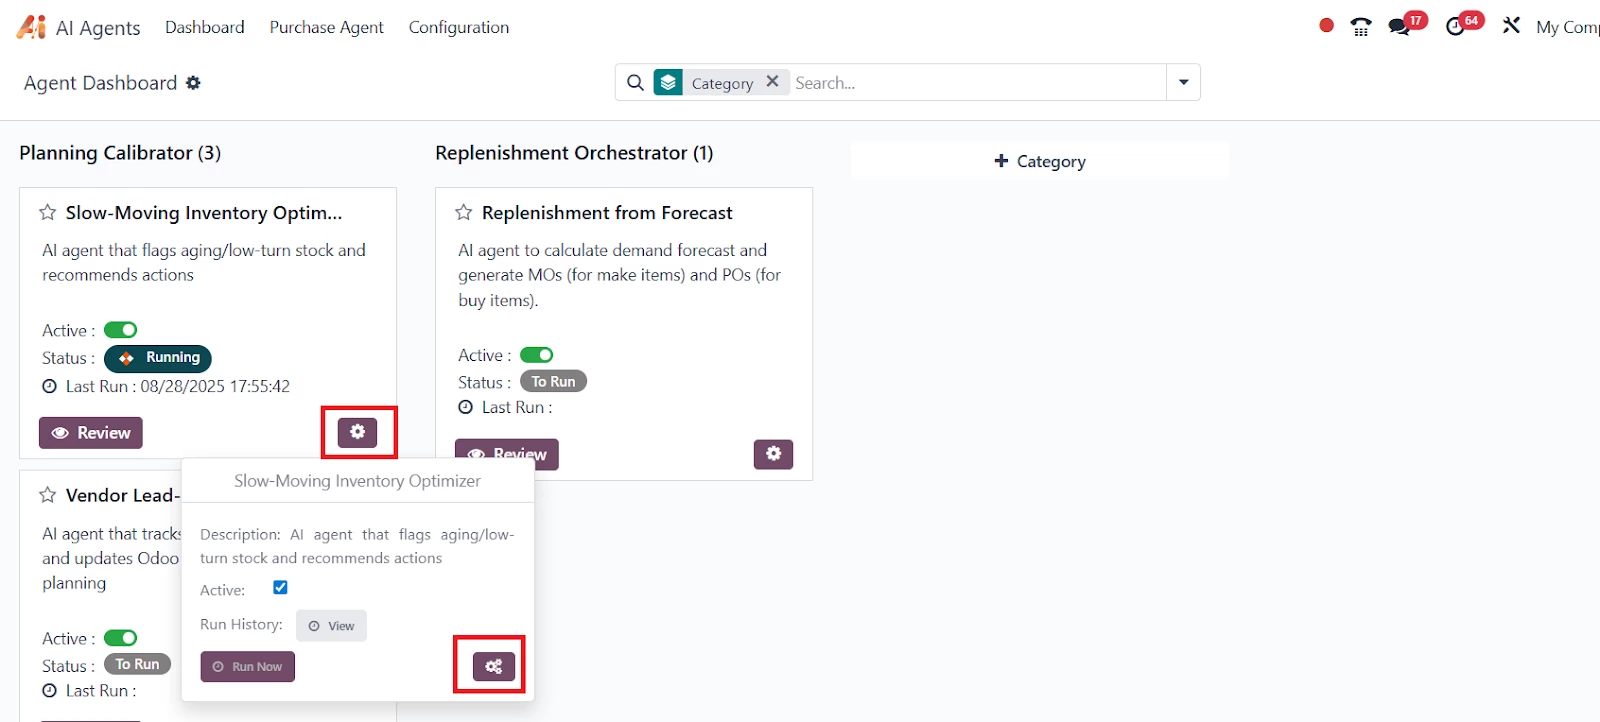Toggle Active switch on Replenishment from Forecast
The image size is (1600, 722).
click(x=537, y=355)
